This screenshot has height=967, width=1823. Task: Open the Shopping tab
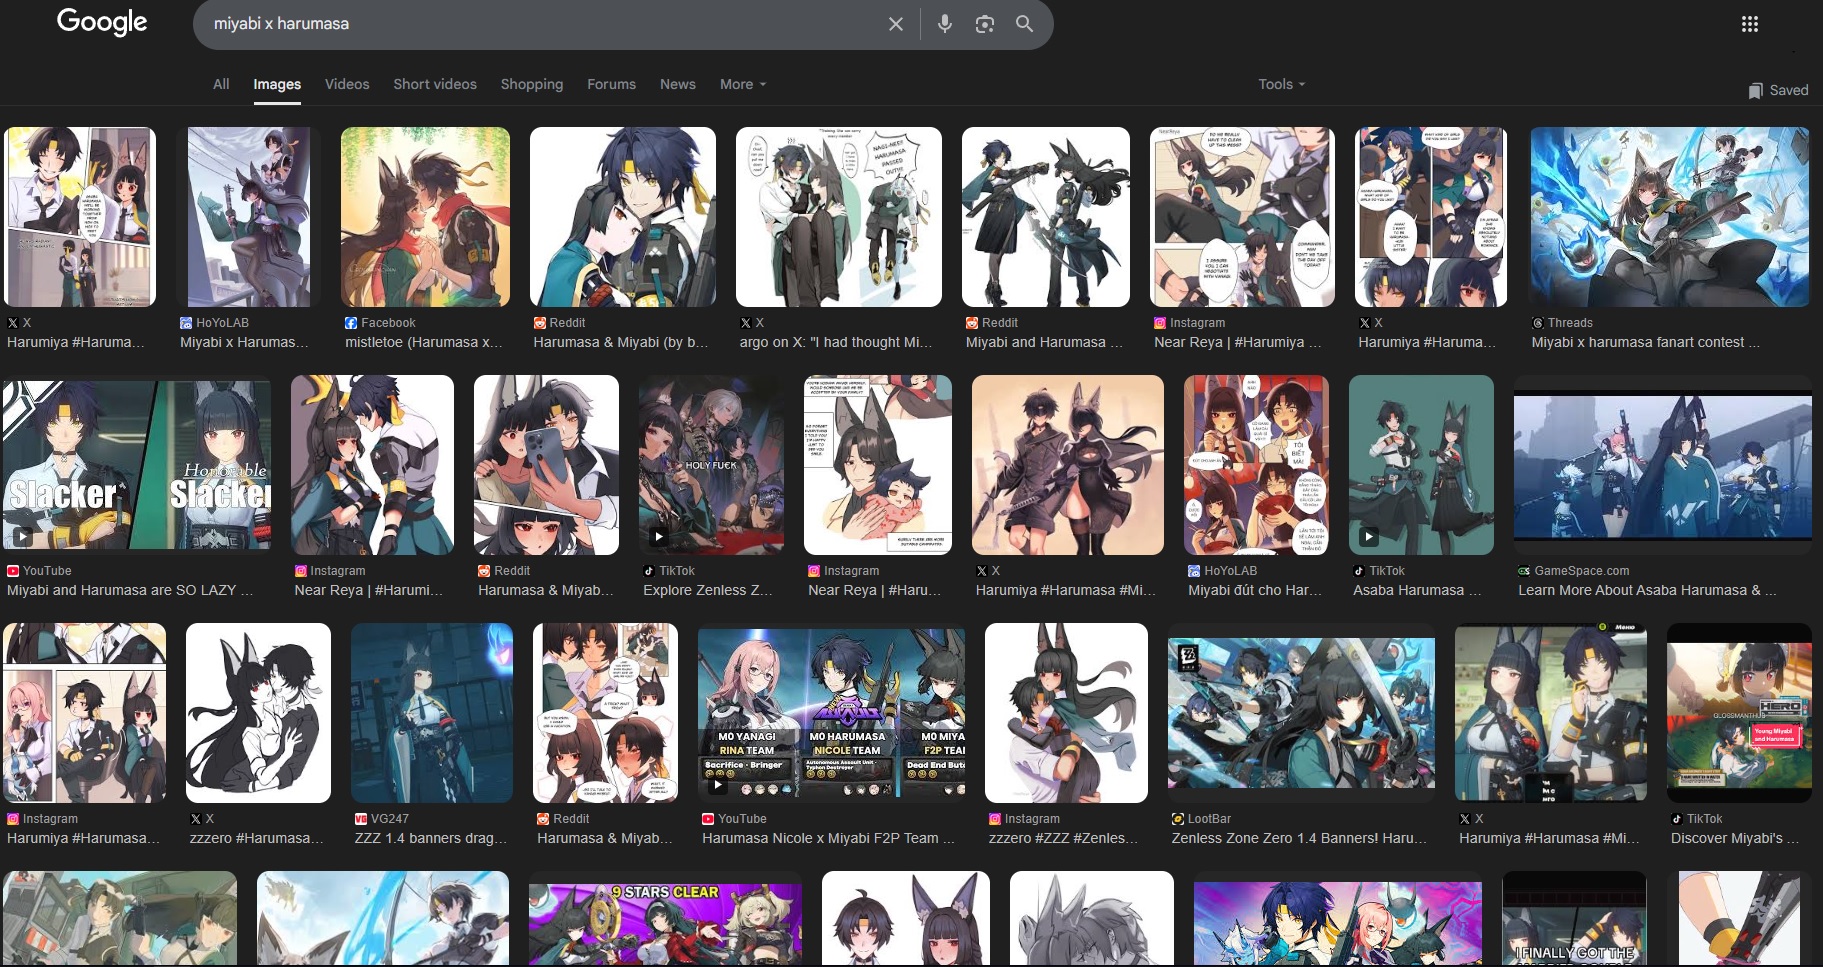click(532, 84)
